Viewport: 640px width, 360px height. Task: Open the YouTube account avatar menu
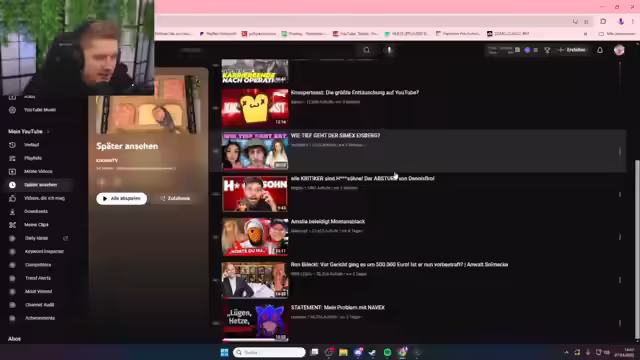tap(619, 50)
